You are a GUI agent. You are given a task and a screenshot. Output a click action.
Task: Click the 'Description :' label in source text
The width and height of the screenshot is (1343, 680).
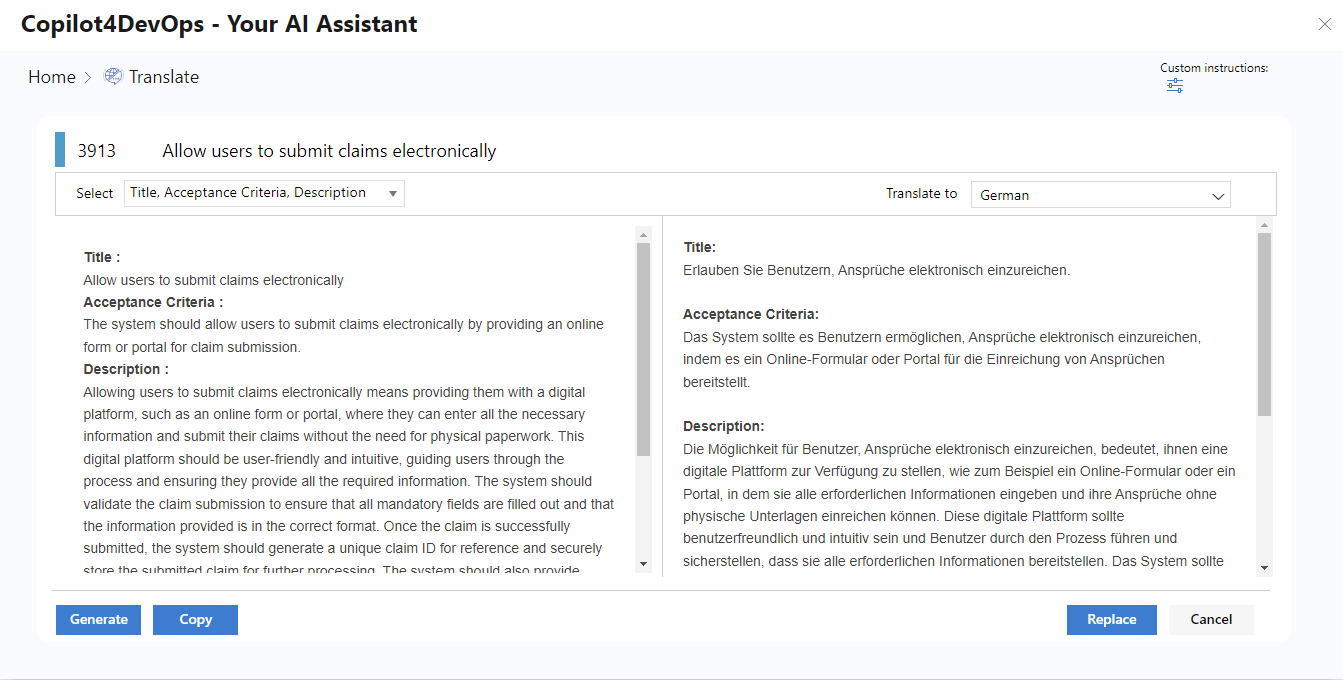click(126, 369)
